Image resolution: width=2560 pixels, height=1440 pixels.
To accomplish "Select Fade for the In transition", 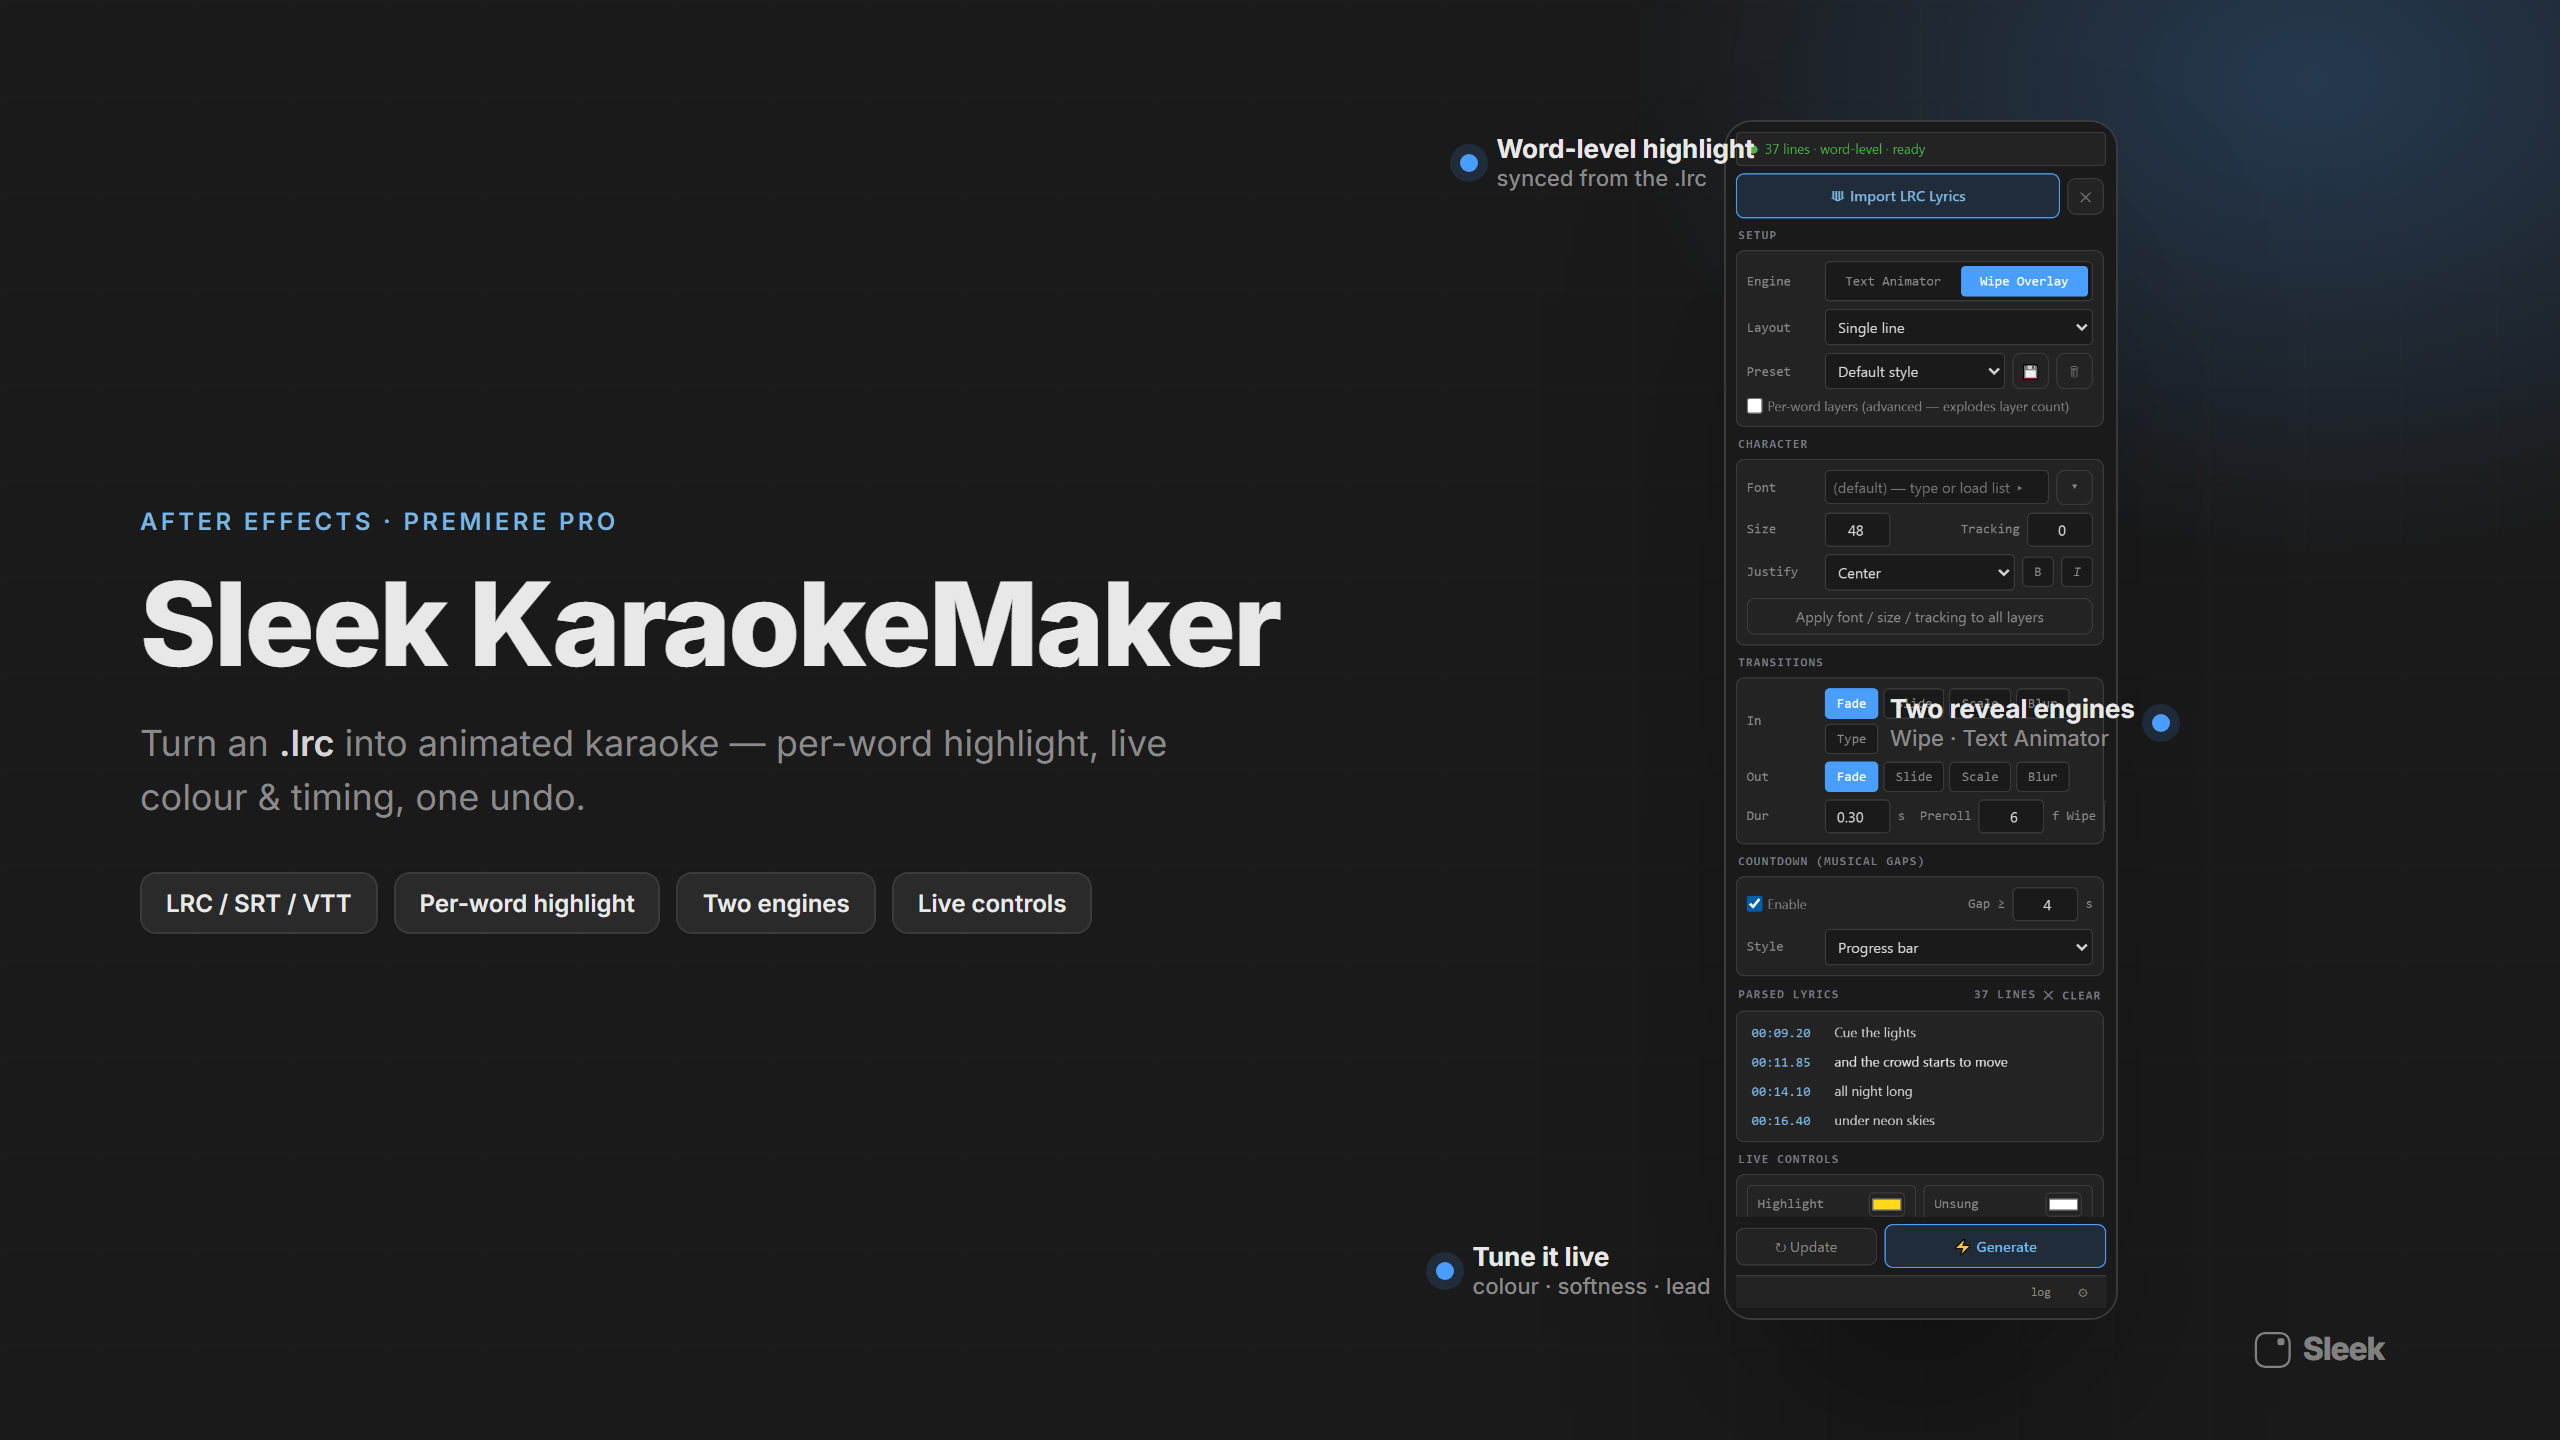I will click(x=1851, y=704).
